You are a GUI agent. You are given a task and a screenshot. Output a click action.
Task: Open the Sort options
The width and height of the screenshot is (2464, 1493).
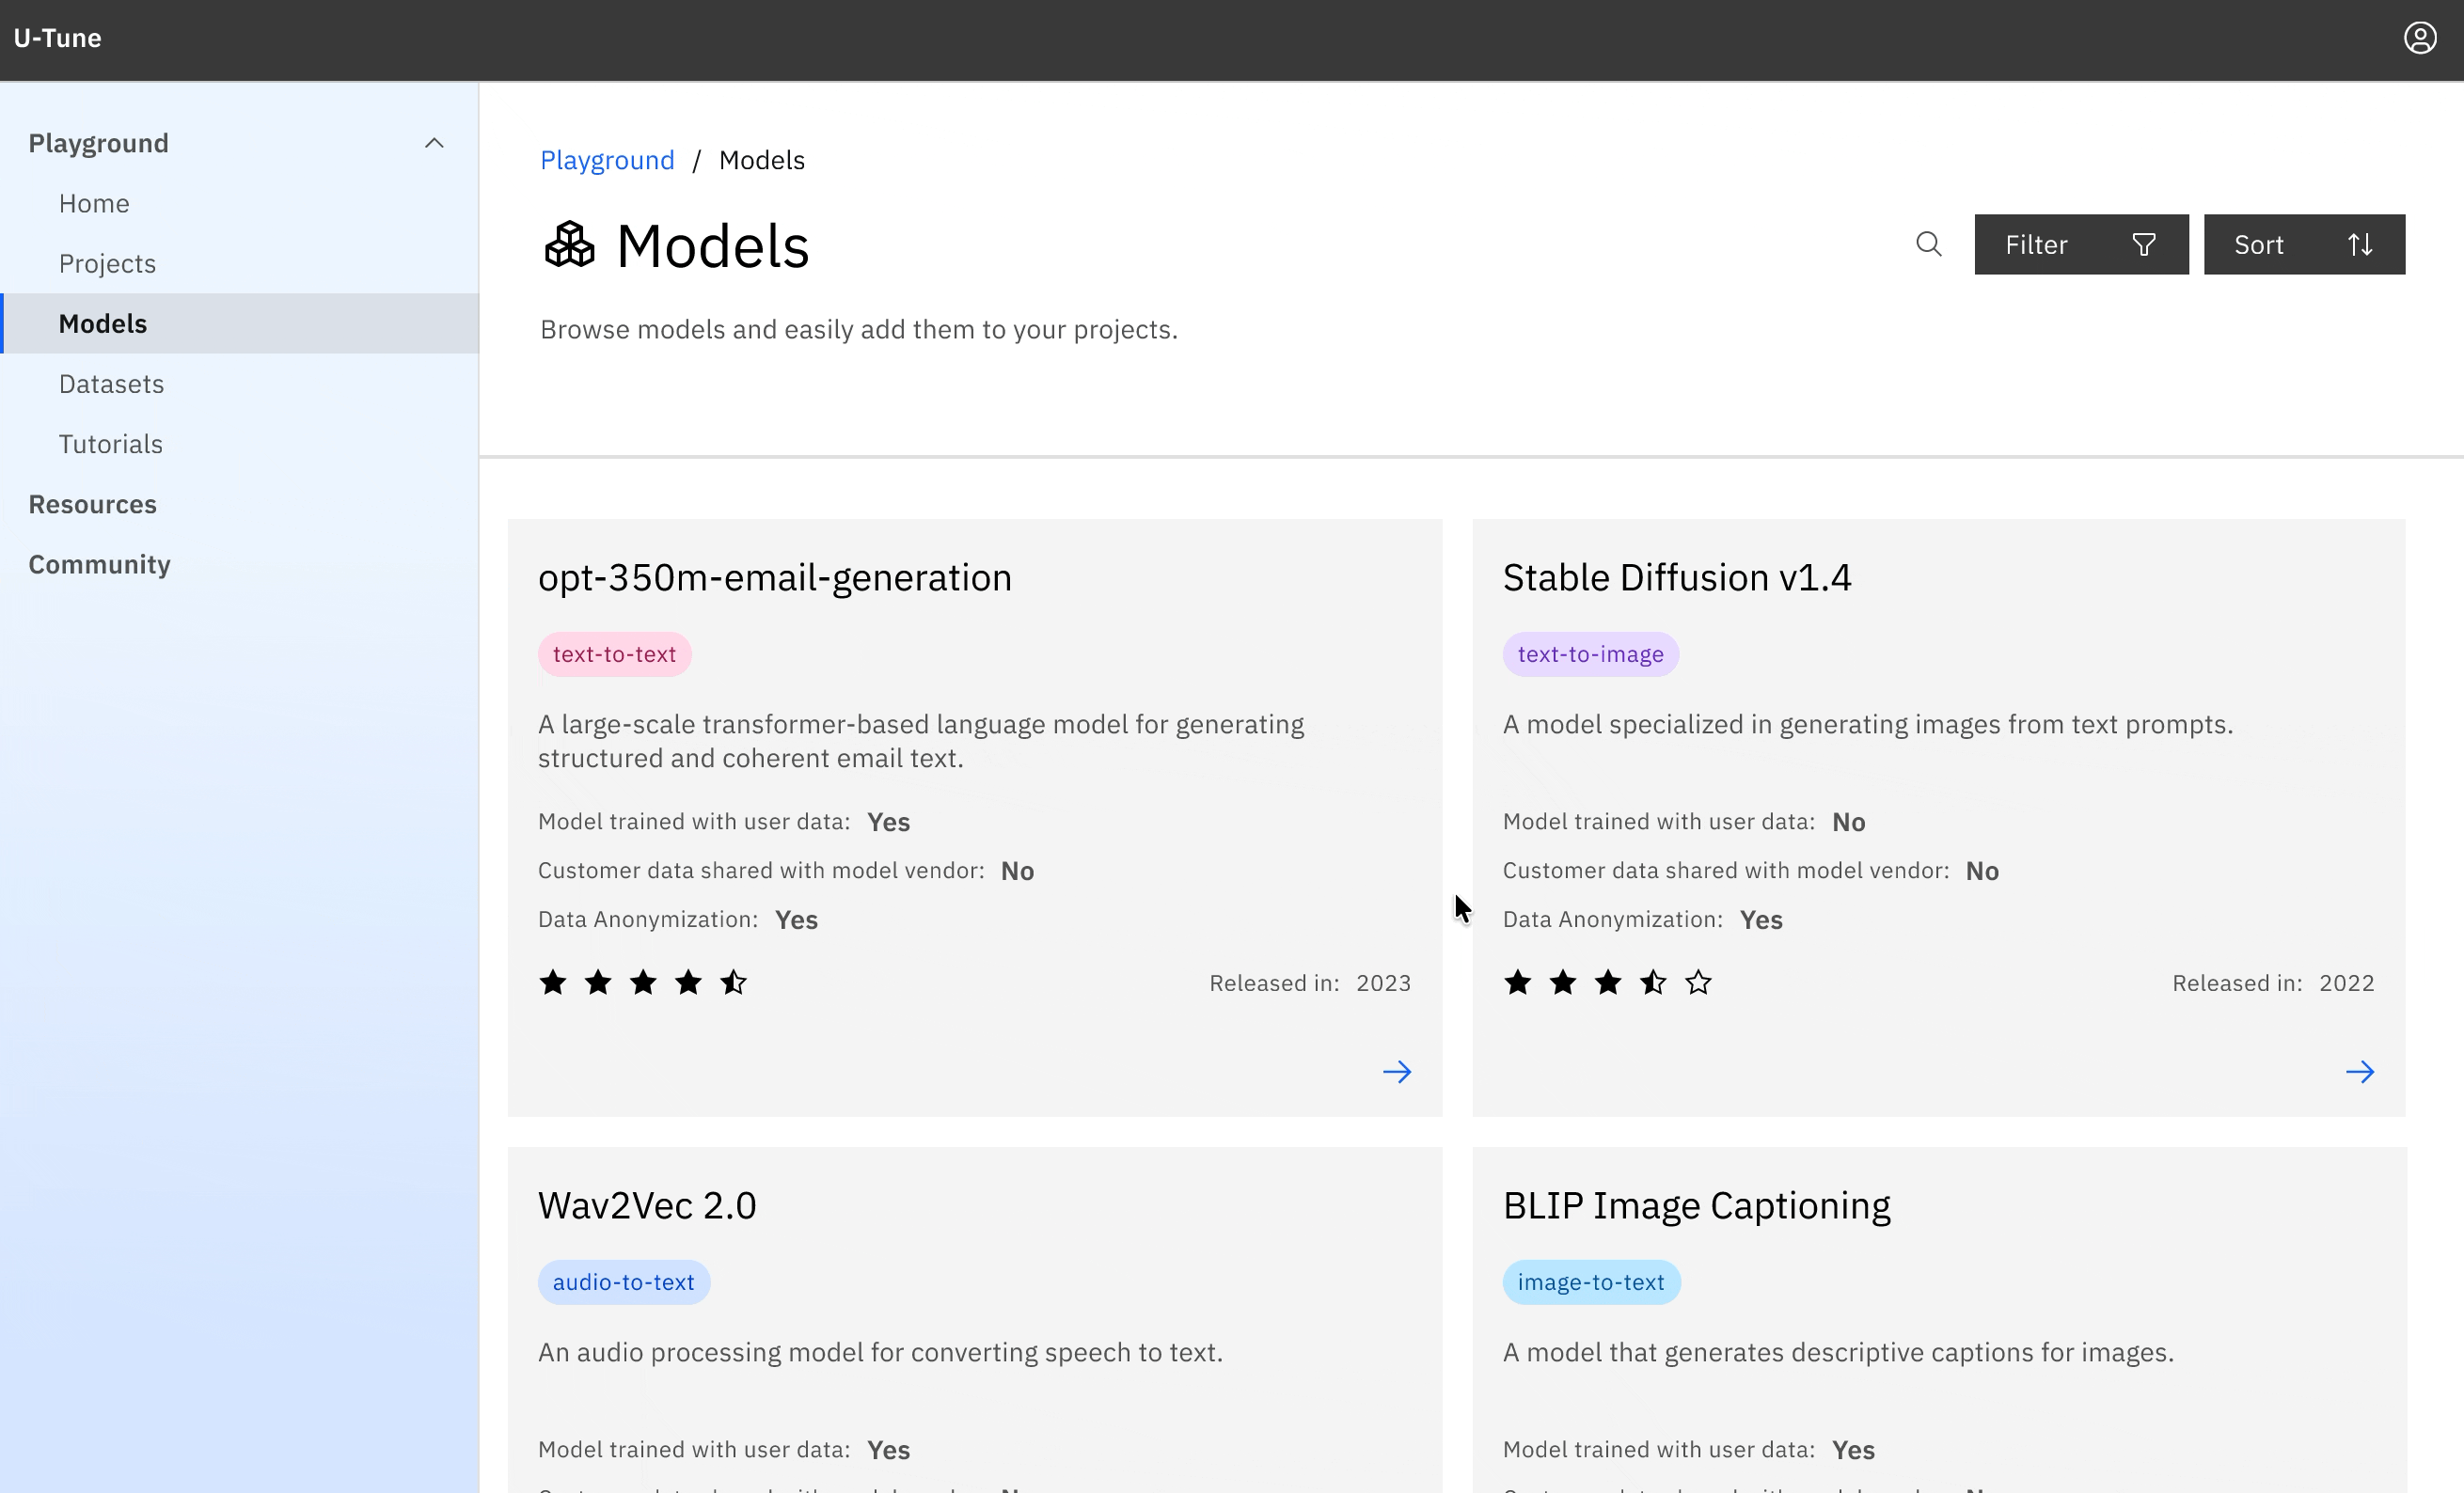[2303, 244]
